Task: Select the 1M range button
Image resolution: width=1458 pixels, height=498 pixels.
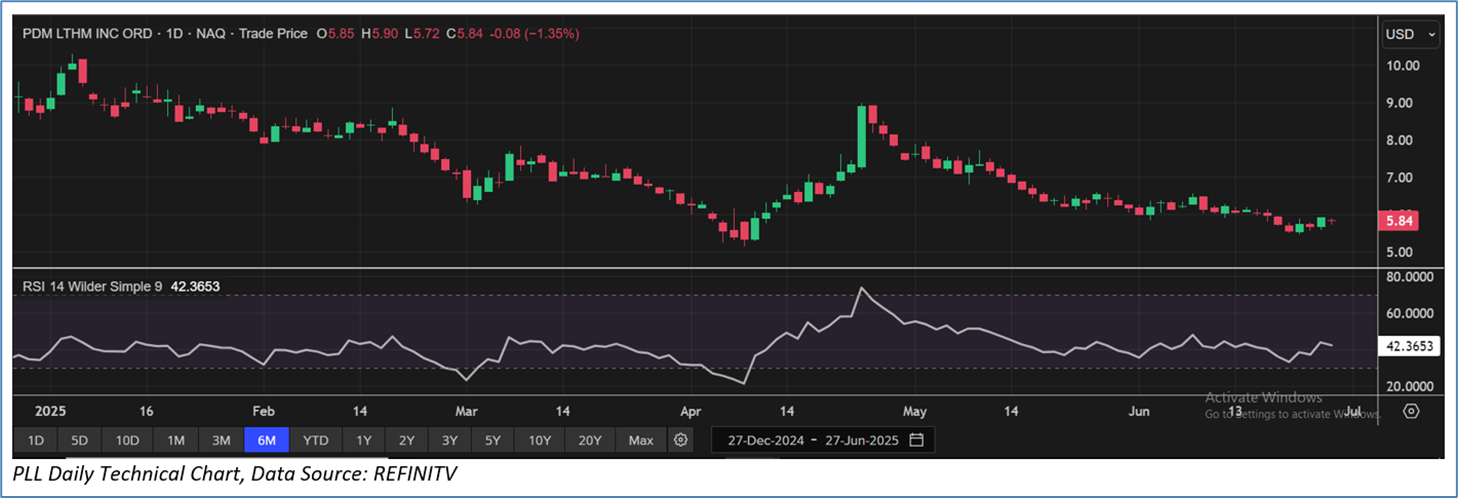Action: point(175,440)
